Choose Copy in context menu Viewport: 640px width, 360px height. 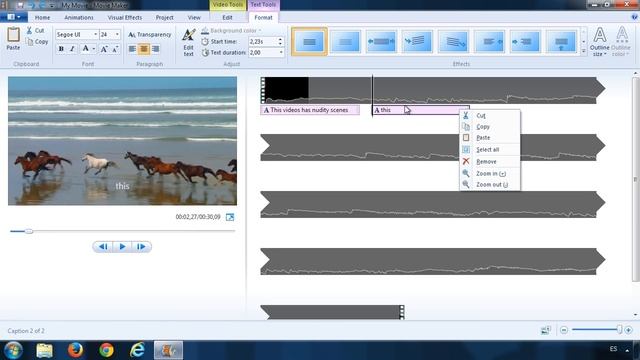[x=490, y=127]
